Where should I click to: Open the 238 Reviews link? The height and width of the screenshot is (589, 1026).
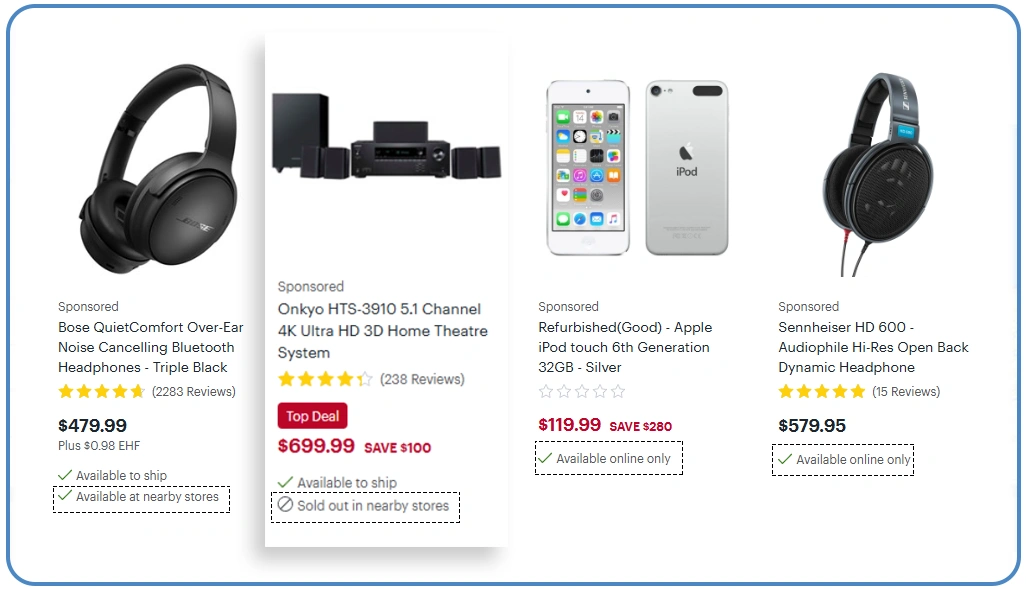coord(422,379)
